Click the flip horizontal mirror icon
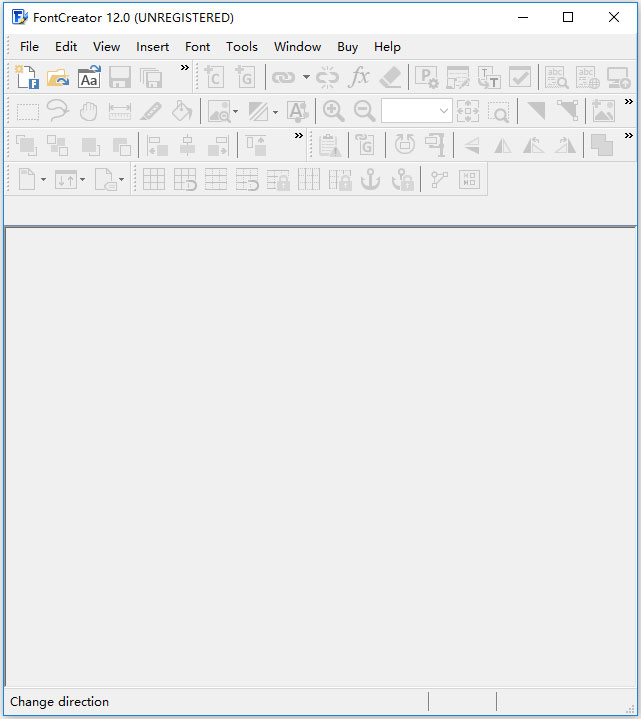The width and height of the screenshot is (641, 719). tap(503, 145)
